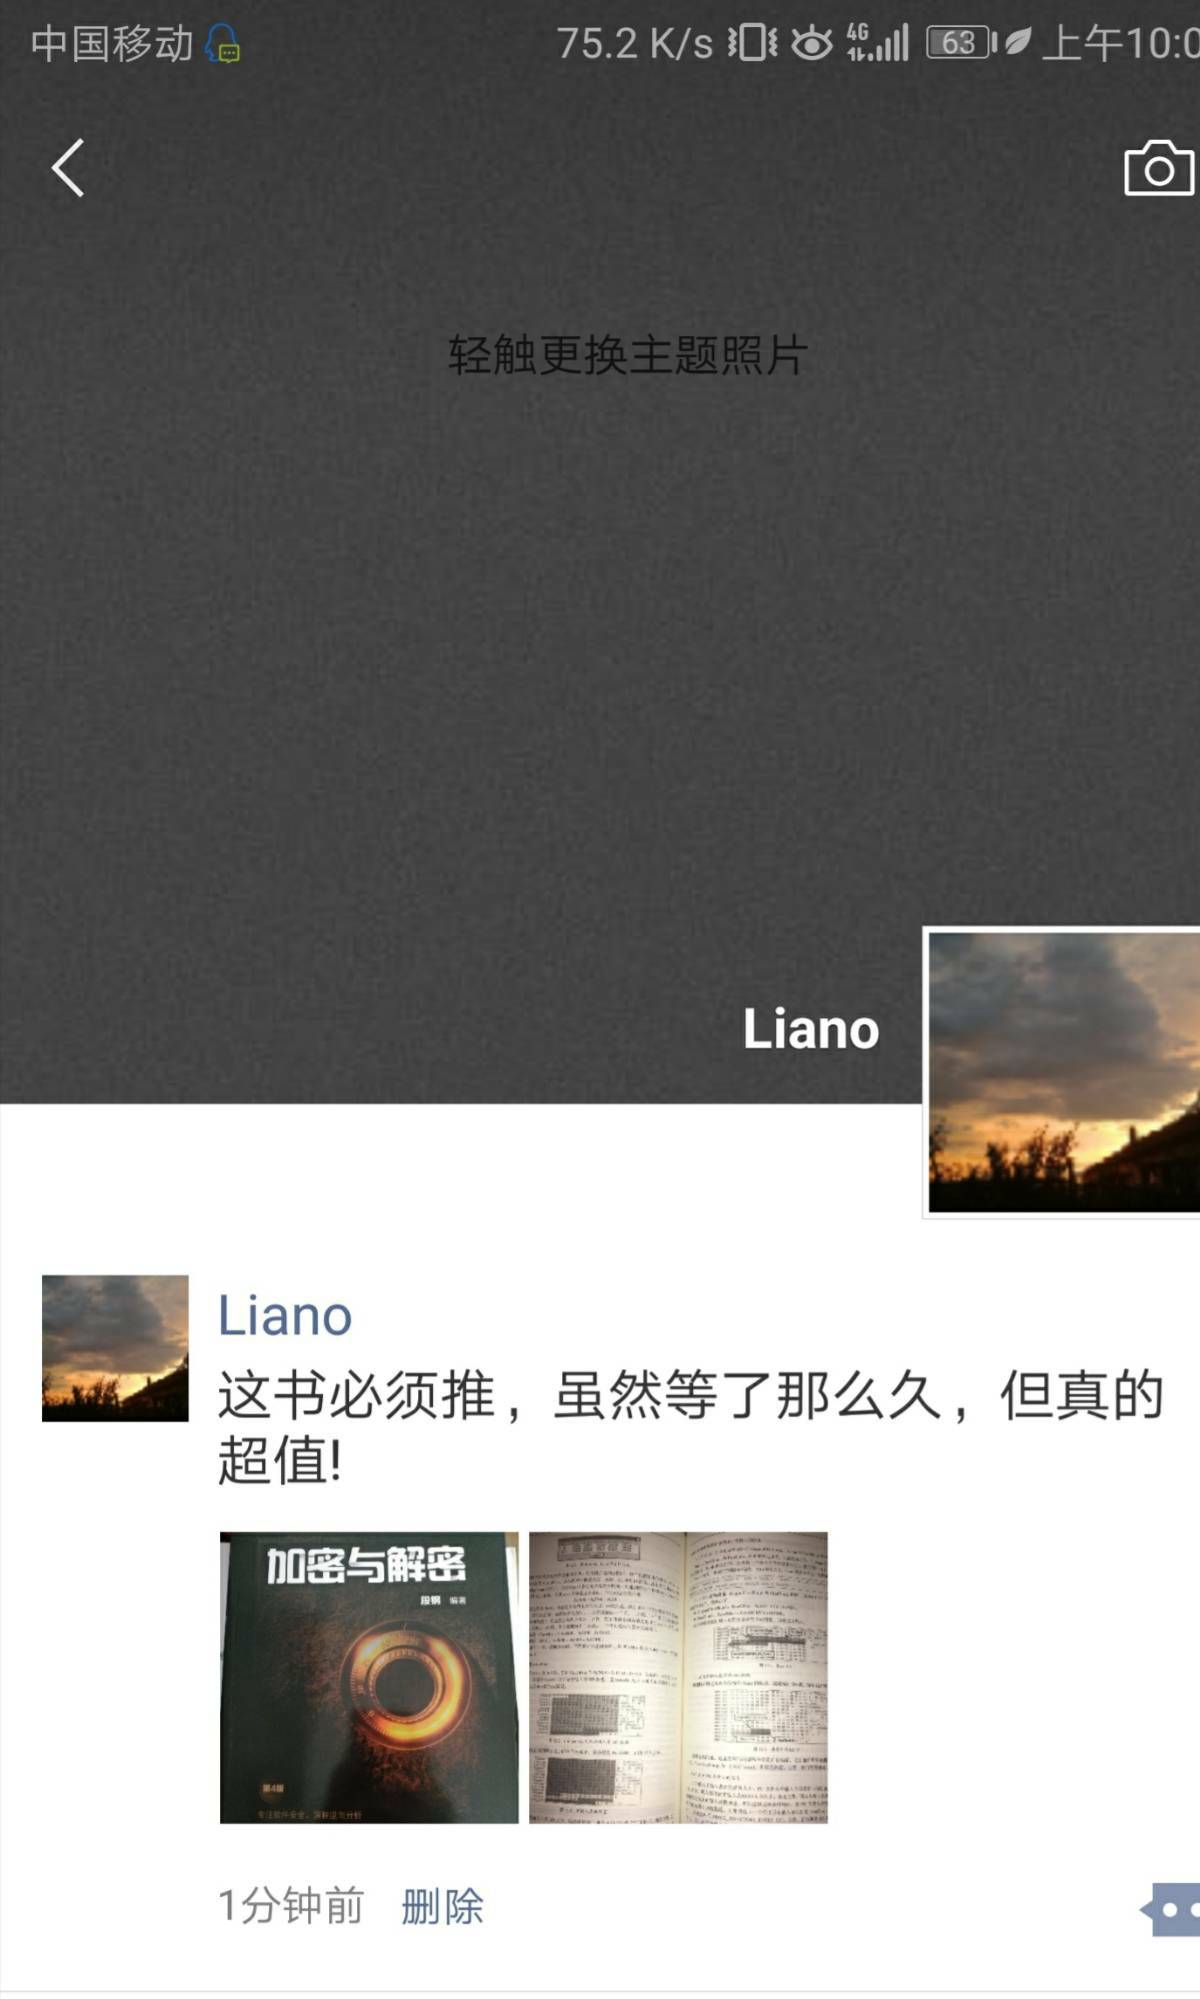Tap the 1分钟前 timestamp

pos(291,1906)
